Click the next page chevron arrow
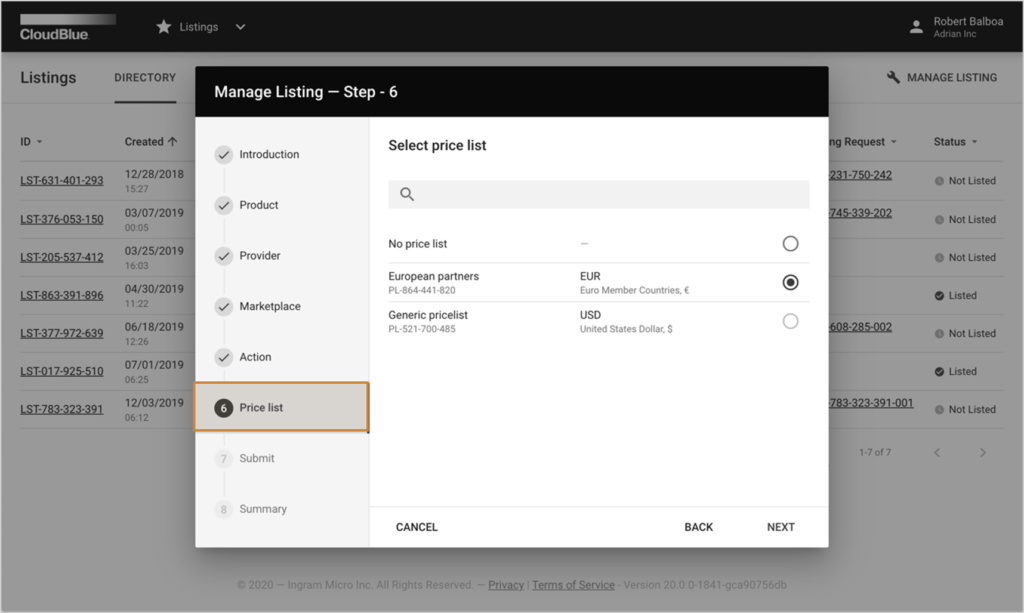This screenshot has width=1024, height=613. [983, 452]
